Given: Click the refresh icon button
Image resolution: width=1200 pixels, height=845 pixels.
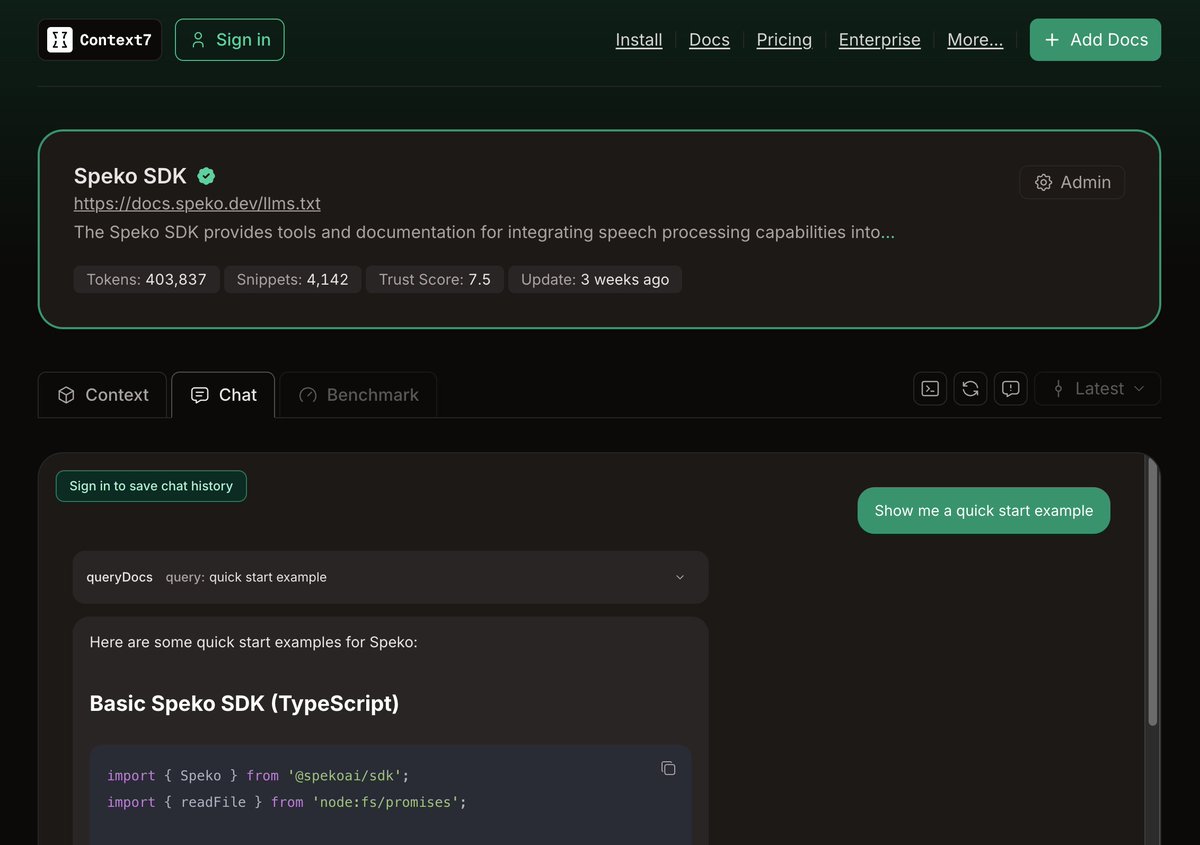Looking at the screenshot, I should click(x=970, y=389).
